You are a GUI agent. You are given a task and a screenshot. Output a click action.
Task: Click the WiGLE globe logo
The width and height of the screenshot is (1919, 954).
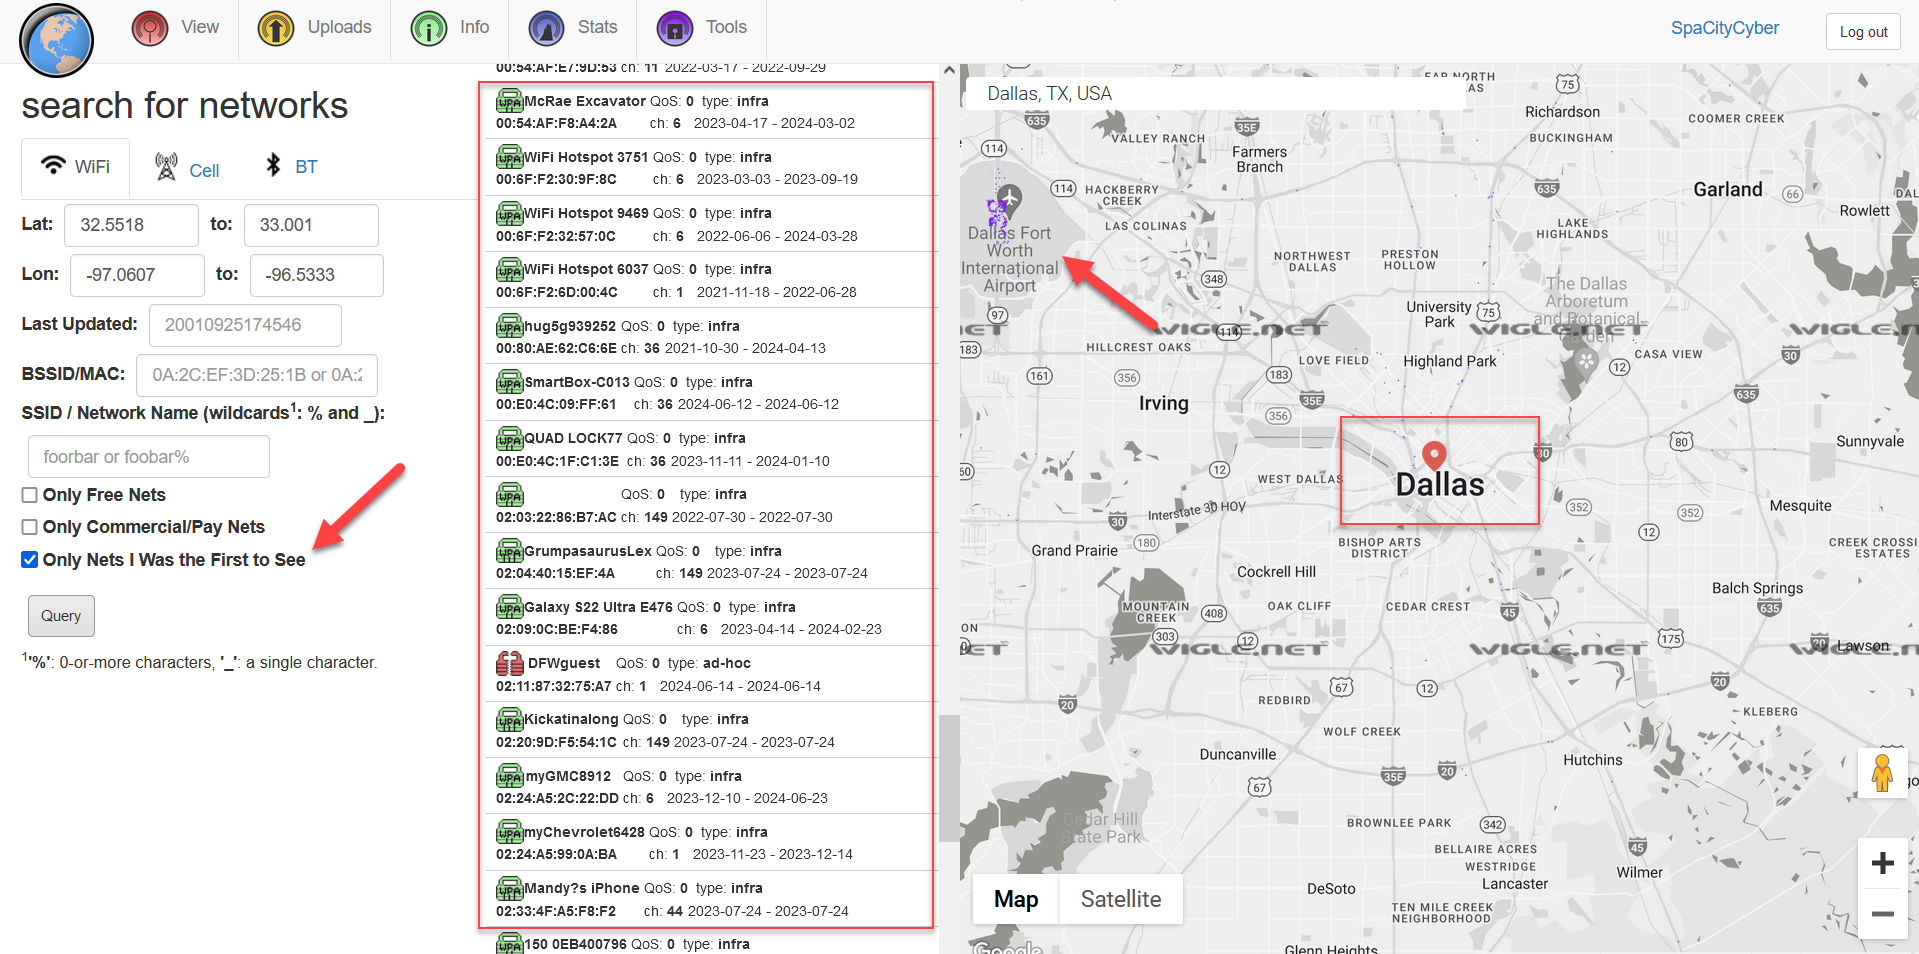pos(56,41)
